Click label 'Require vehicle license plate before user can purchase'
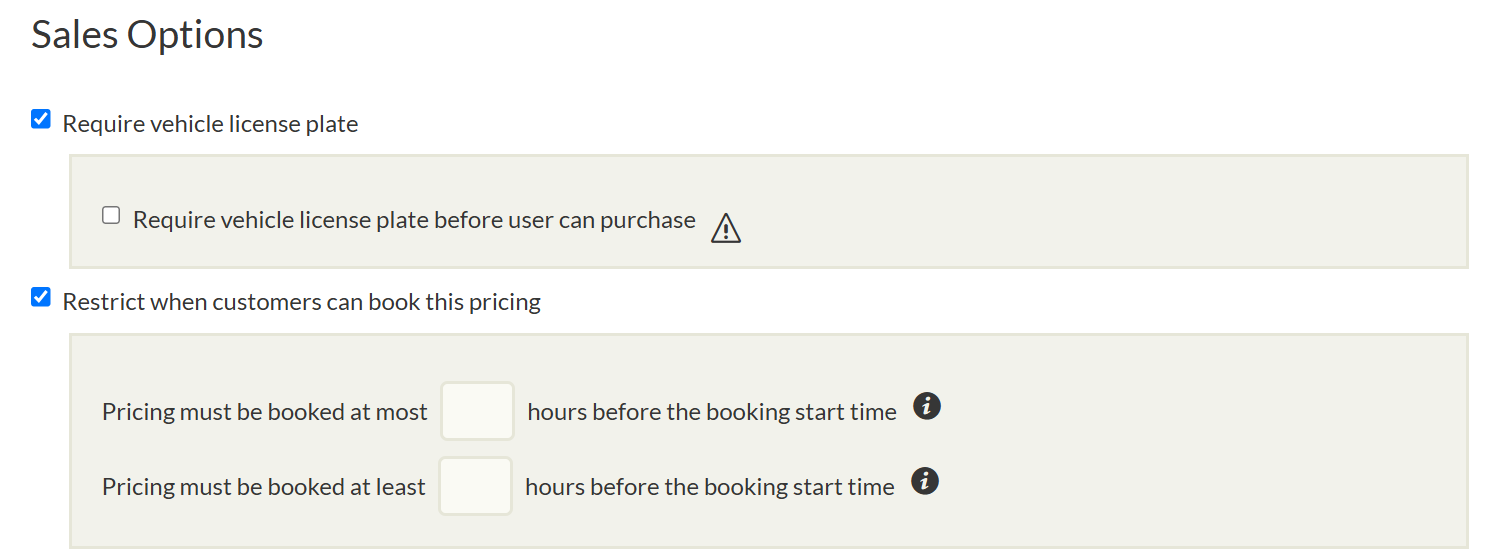The height and width of the screenshot is (559, 1485). [414, 220]
